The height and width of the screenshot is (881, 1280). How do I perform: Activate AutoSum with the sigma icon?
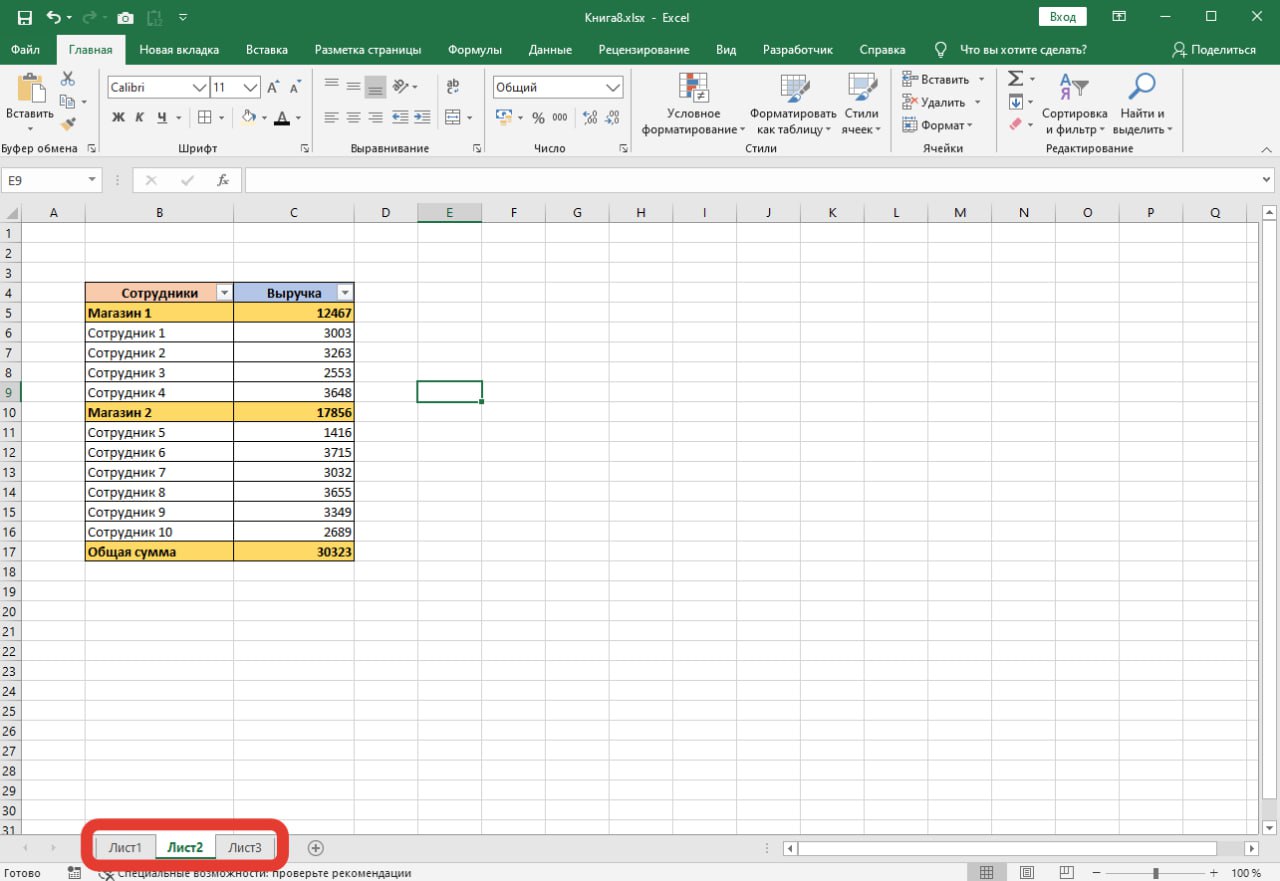1015,78
